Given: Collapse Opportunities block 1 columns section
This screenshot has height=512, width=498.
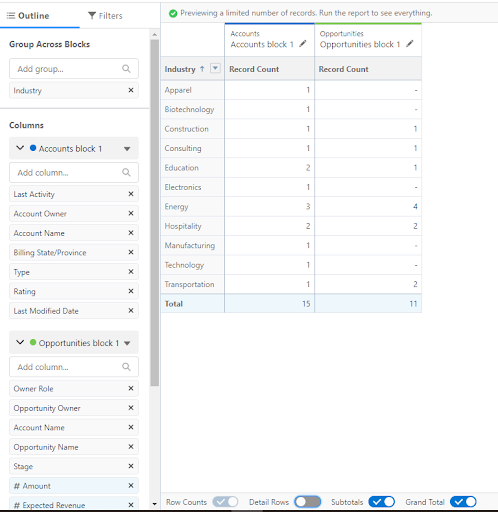Looking at the screenshot, I should point(20,342).
